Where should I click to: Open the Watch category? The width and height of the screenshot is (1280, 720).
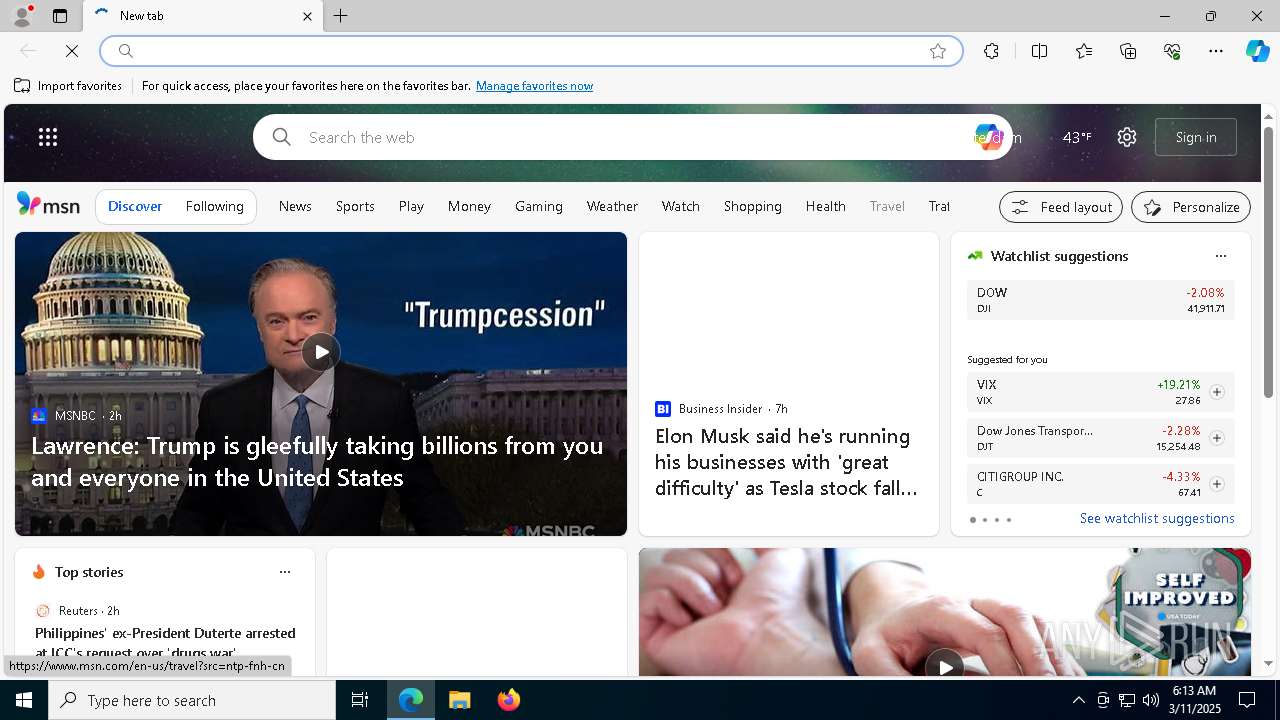680,206
